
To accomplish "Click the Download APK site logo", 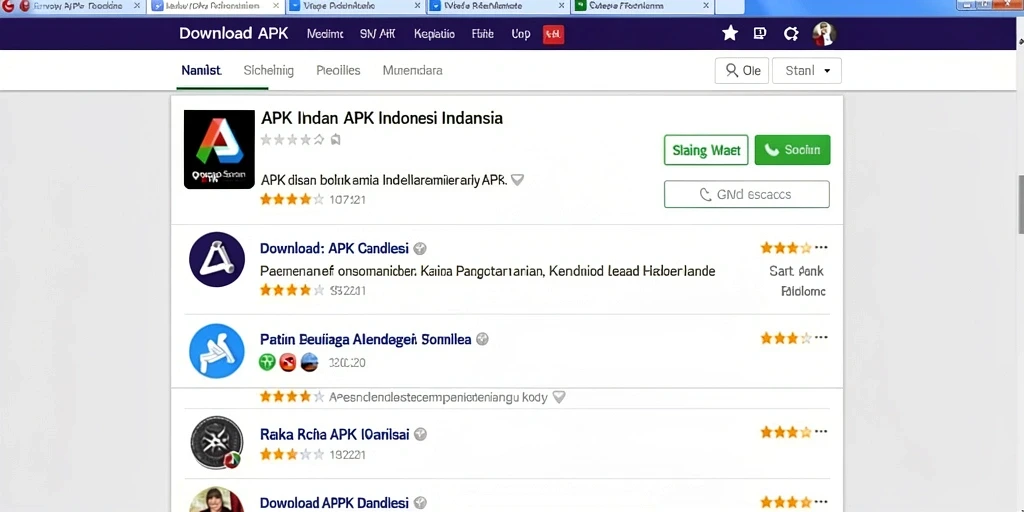I will 234,34.
